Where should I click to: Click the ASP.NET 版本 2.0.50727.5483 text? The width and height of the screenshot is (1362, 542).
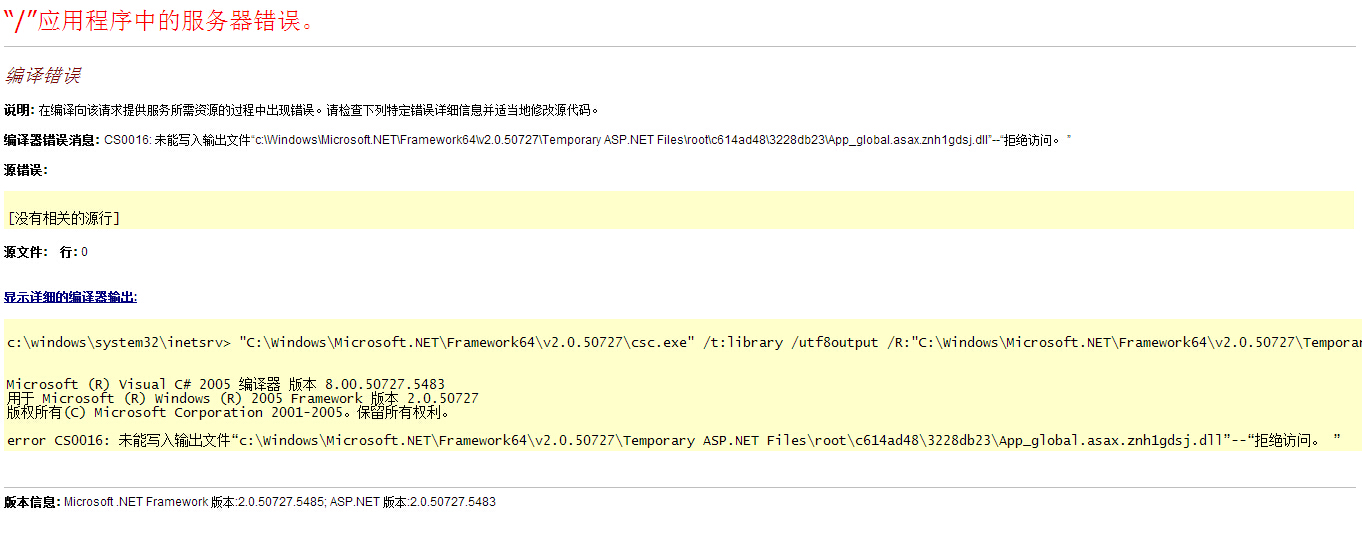(x=412, y=502)
